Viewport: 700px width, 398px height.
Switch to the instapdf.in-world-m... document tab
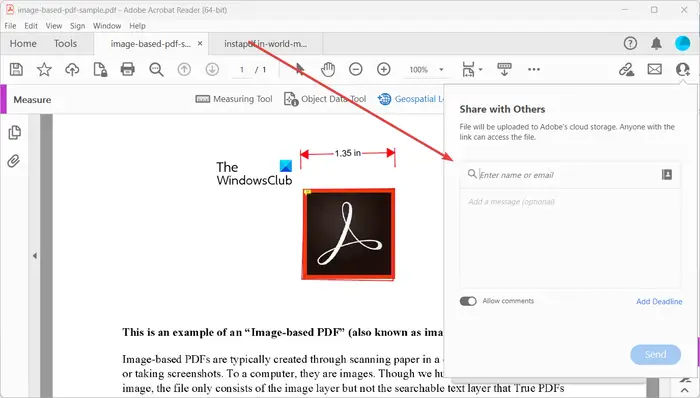(x=266, y=44)
